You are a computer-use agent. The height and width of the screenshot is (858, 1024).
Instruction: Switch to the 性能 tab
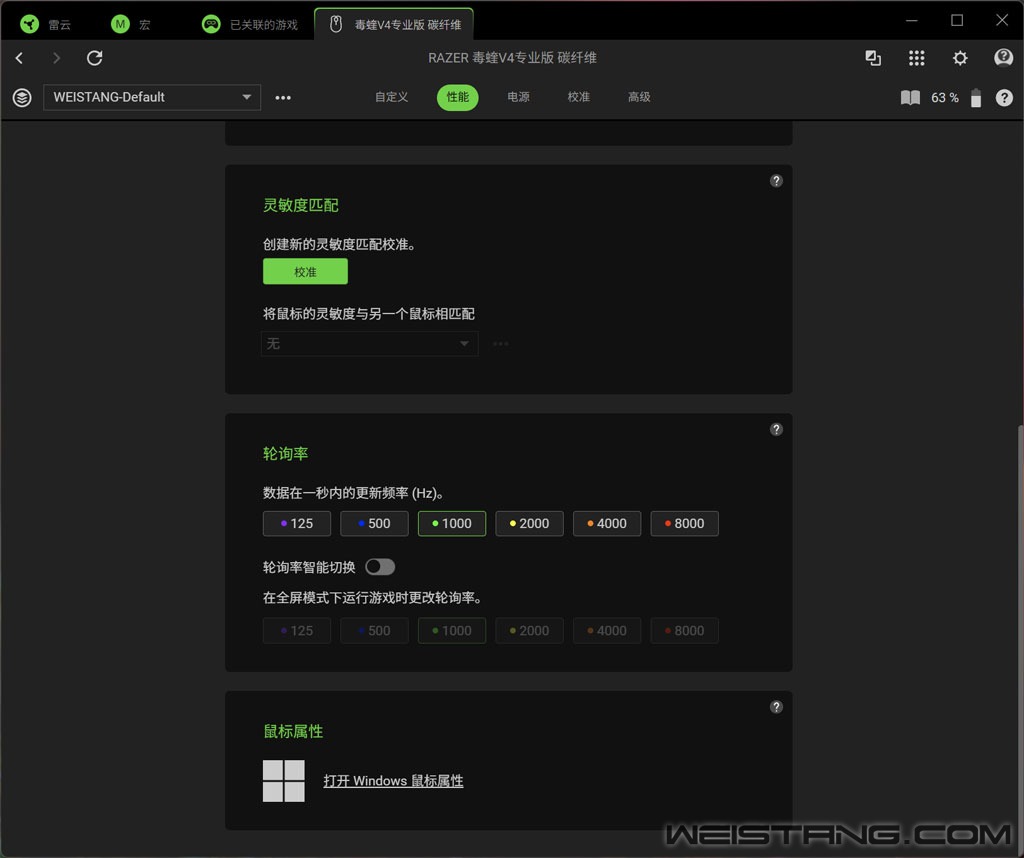tap(457, 97)
